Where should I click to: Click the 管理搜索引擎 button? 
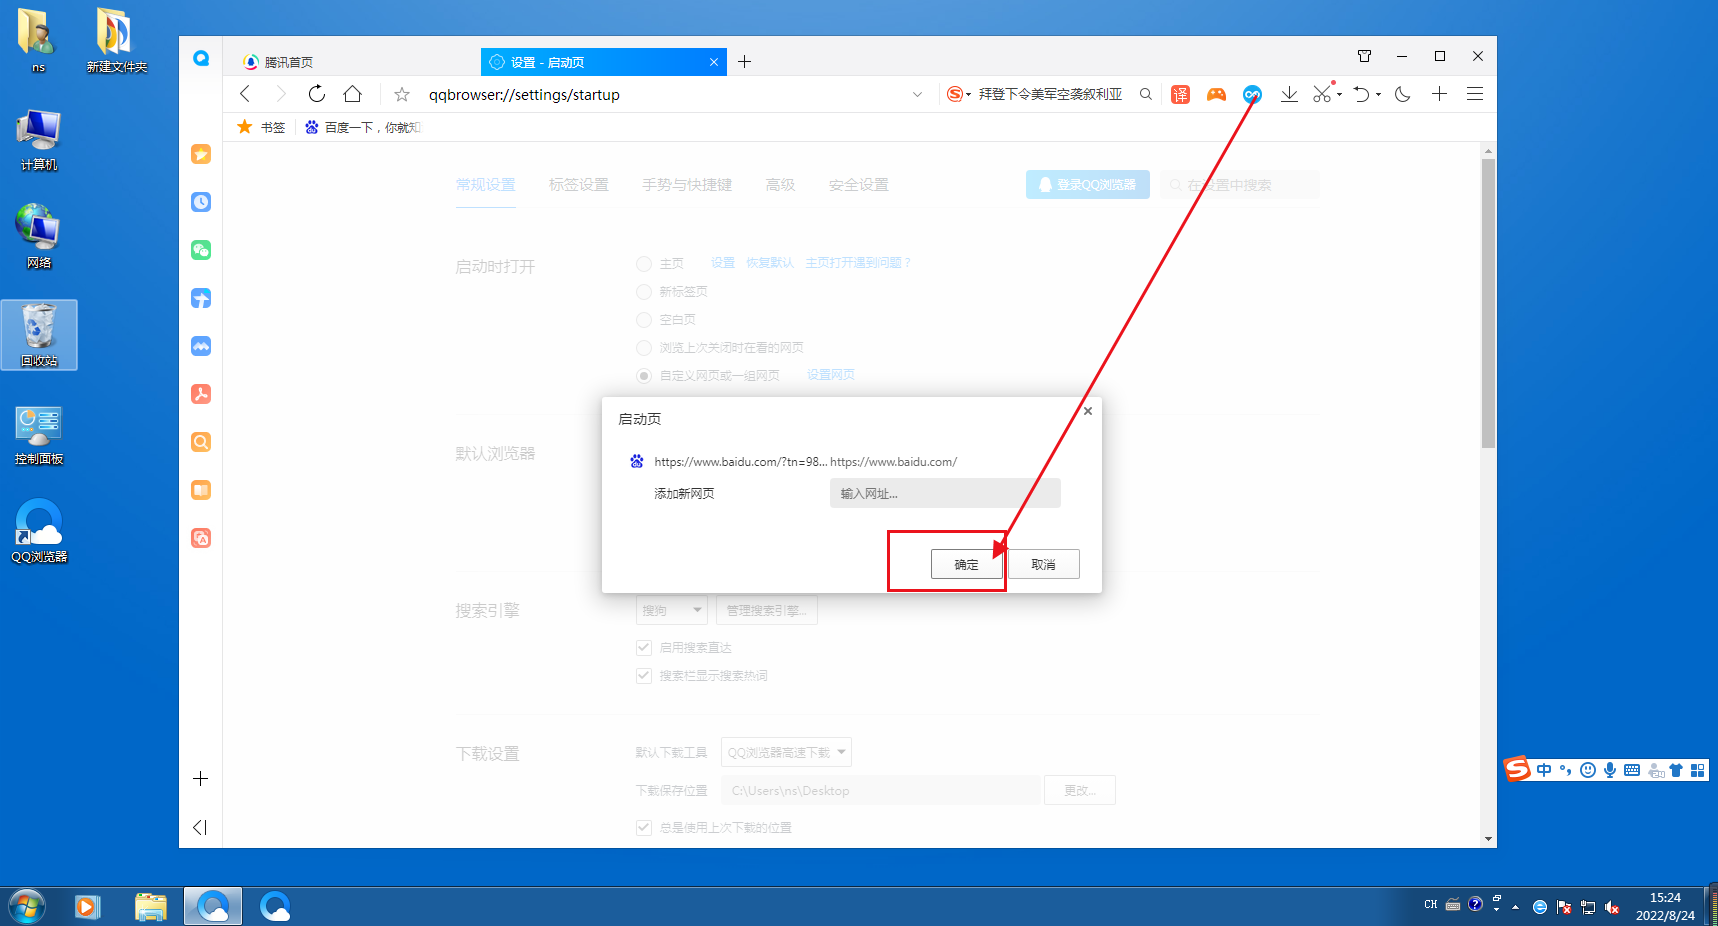coord(767,610)
